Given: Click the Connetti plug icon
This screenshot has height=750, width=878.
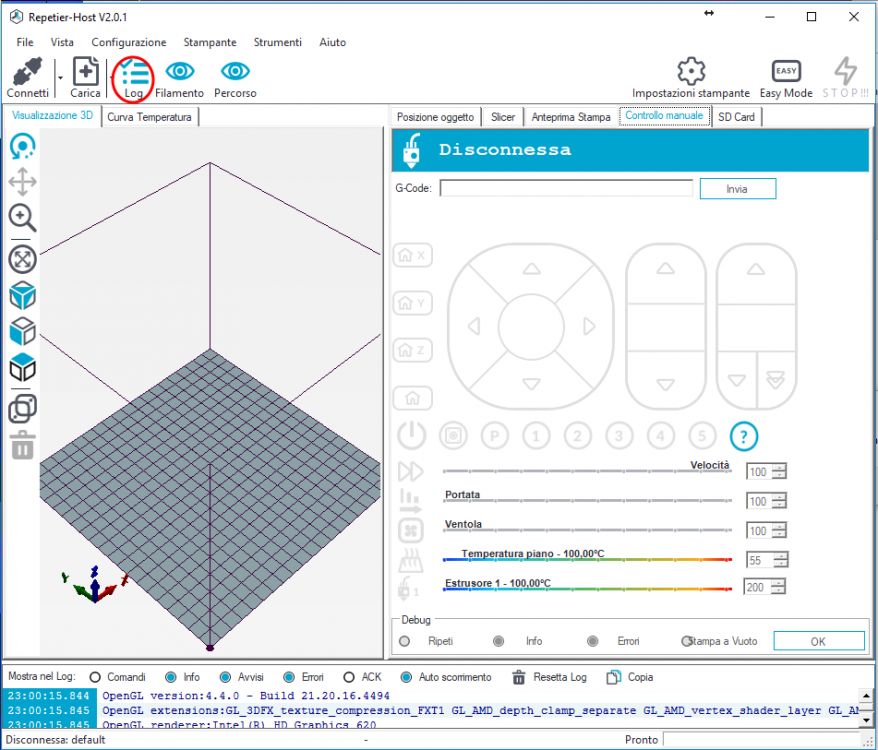Looking at the screenshot, I should coord(27,73).
